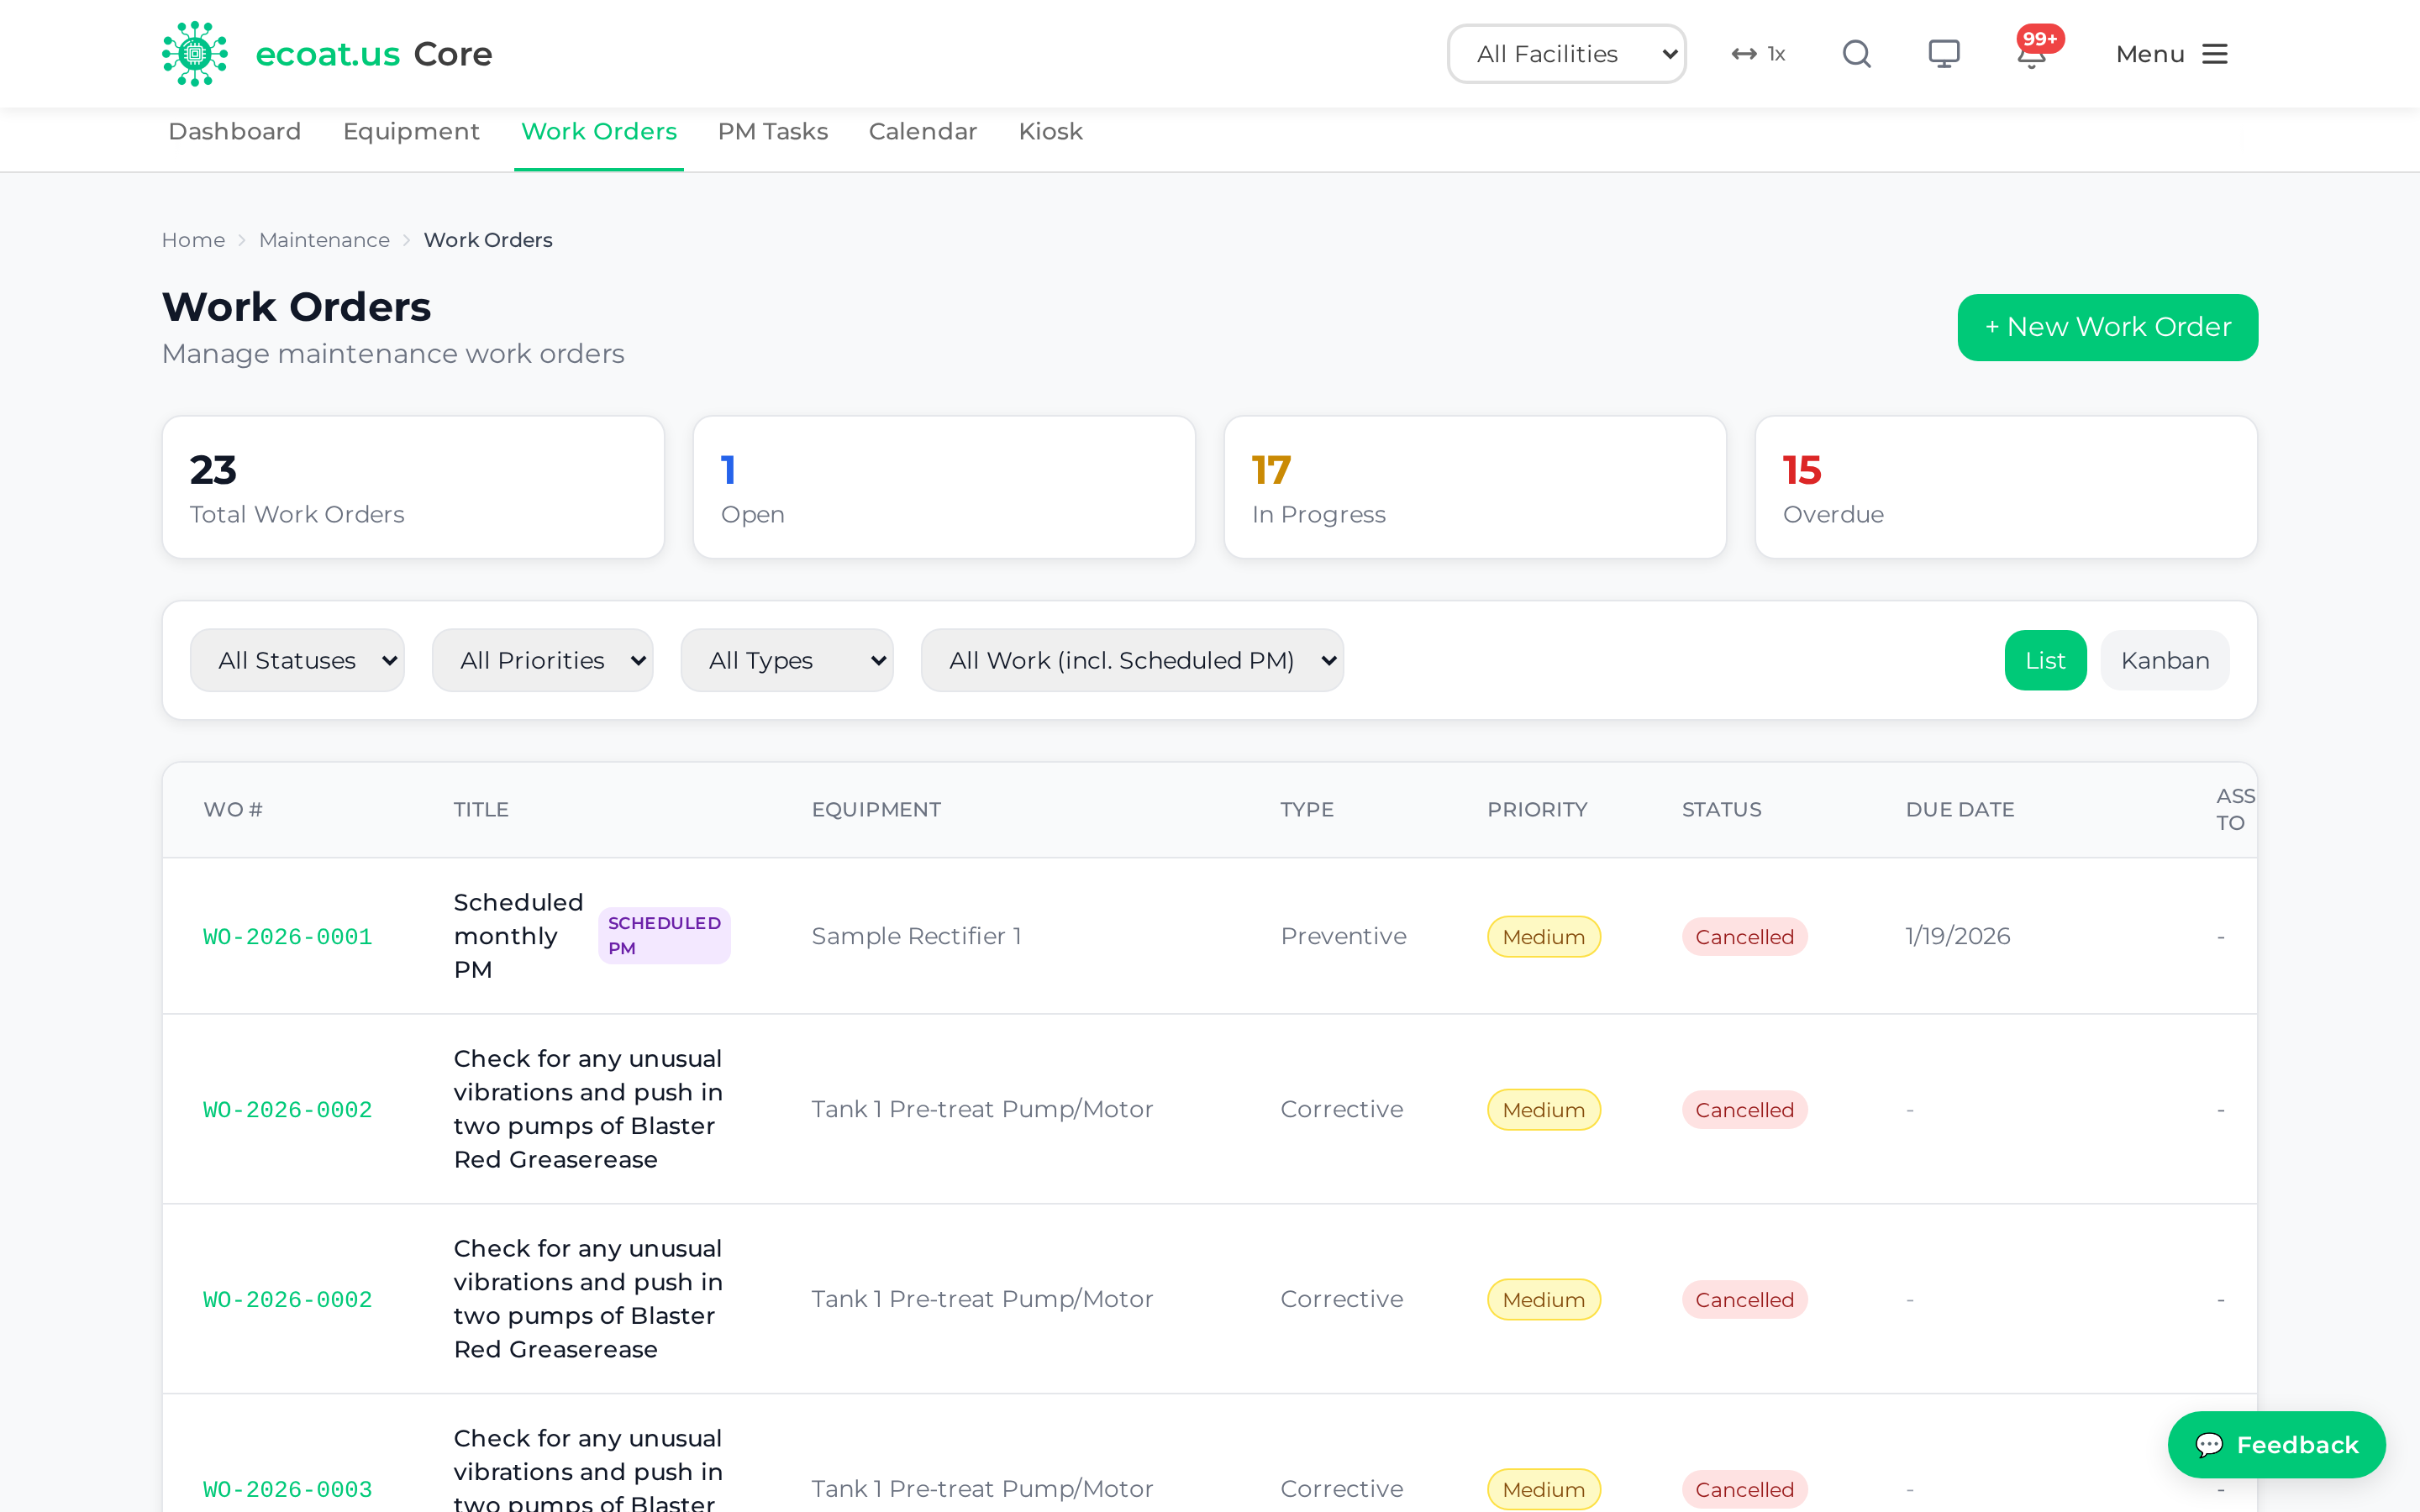Expand the All Facilities dropdown

pos(1566,54)
